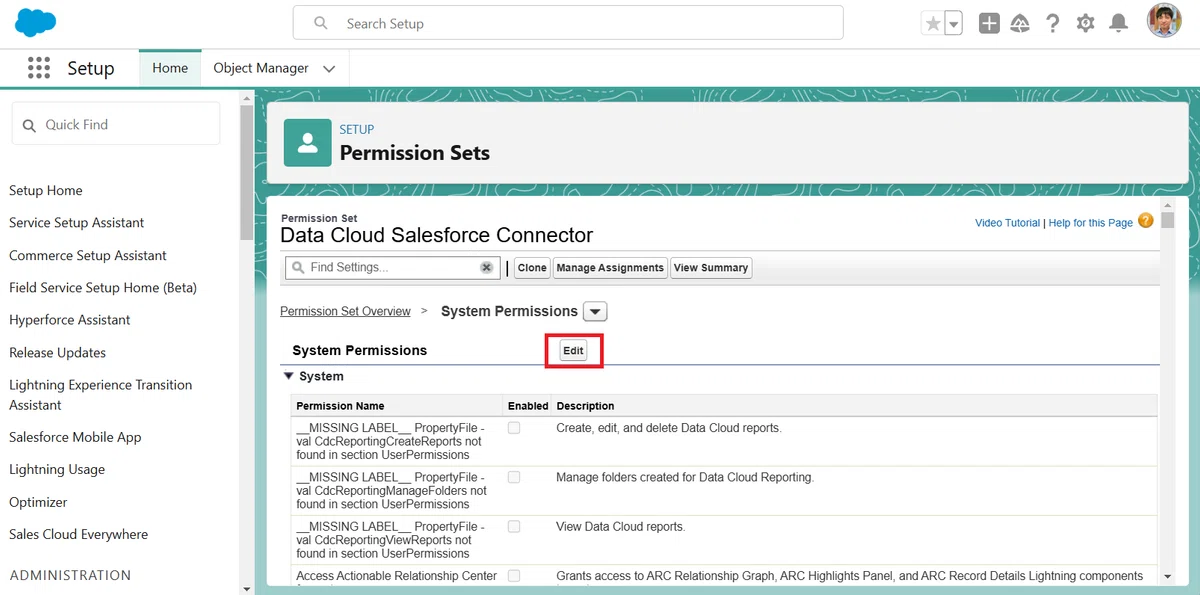This screenshot has height=595, width=1200.
Task: Open Lightning Usage in sidebar
Action: point(57,469)
